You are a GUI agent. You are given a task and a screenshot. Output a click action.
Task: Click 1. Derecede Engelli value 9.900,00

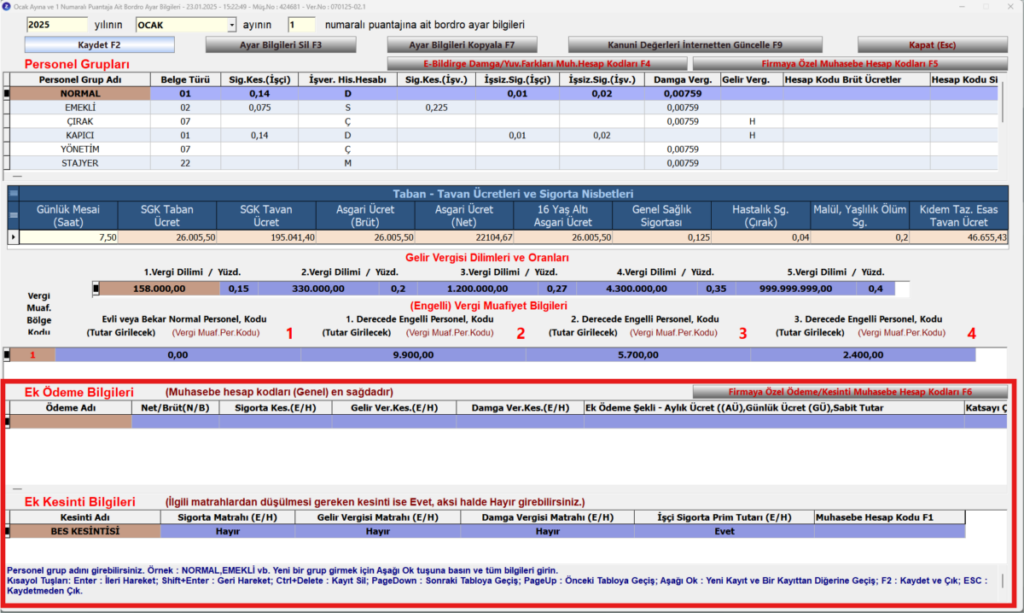pos(413,355)
